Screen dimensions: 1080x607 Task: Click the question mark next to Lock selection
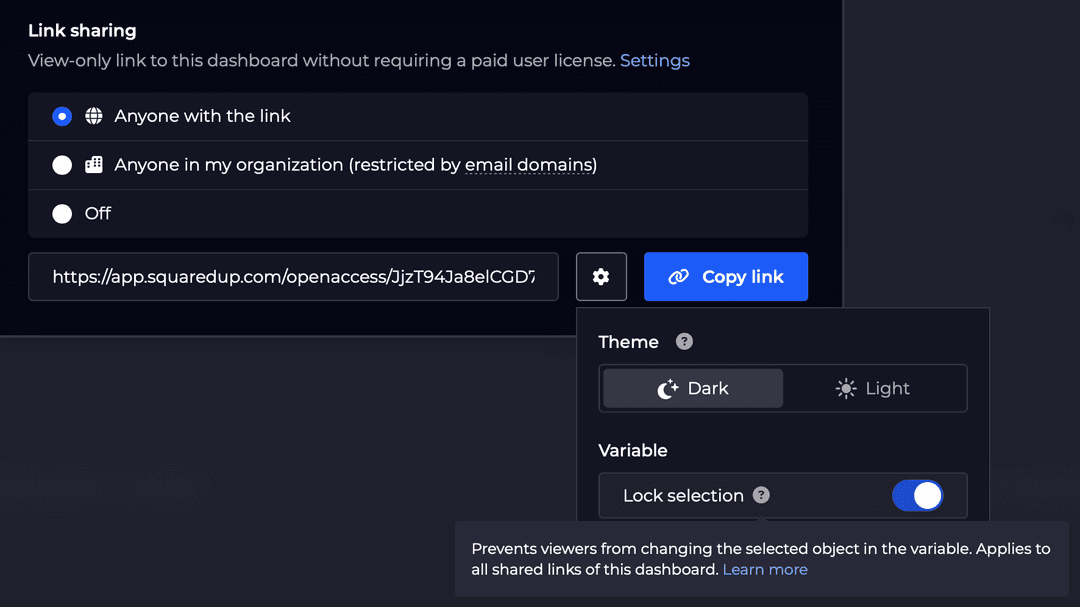click(x=761, y=495)
